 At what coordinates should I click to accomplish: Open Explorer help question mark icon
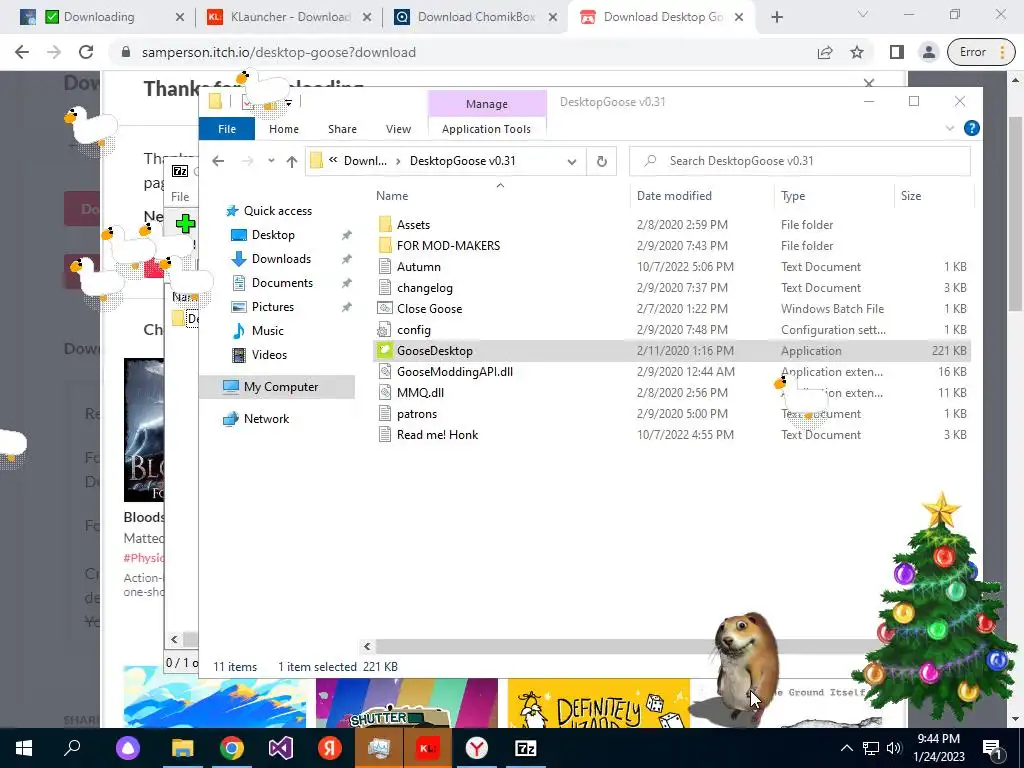point(971,129)
